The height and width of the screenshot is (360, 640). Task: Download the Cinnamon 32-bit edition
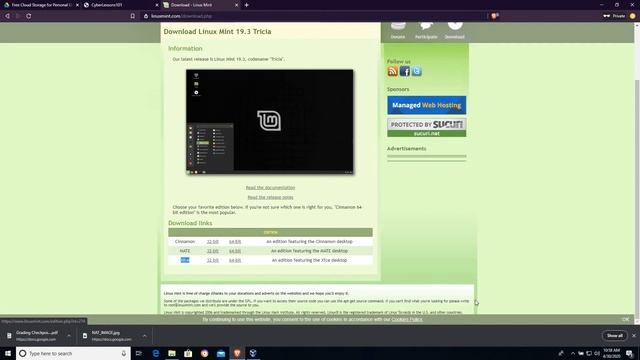point(213,242)
